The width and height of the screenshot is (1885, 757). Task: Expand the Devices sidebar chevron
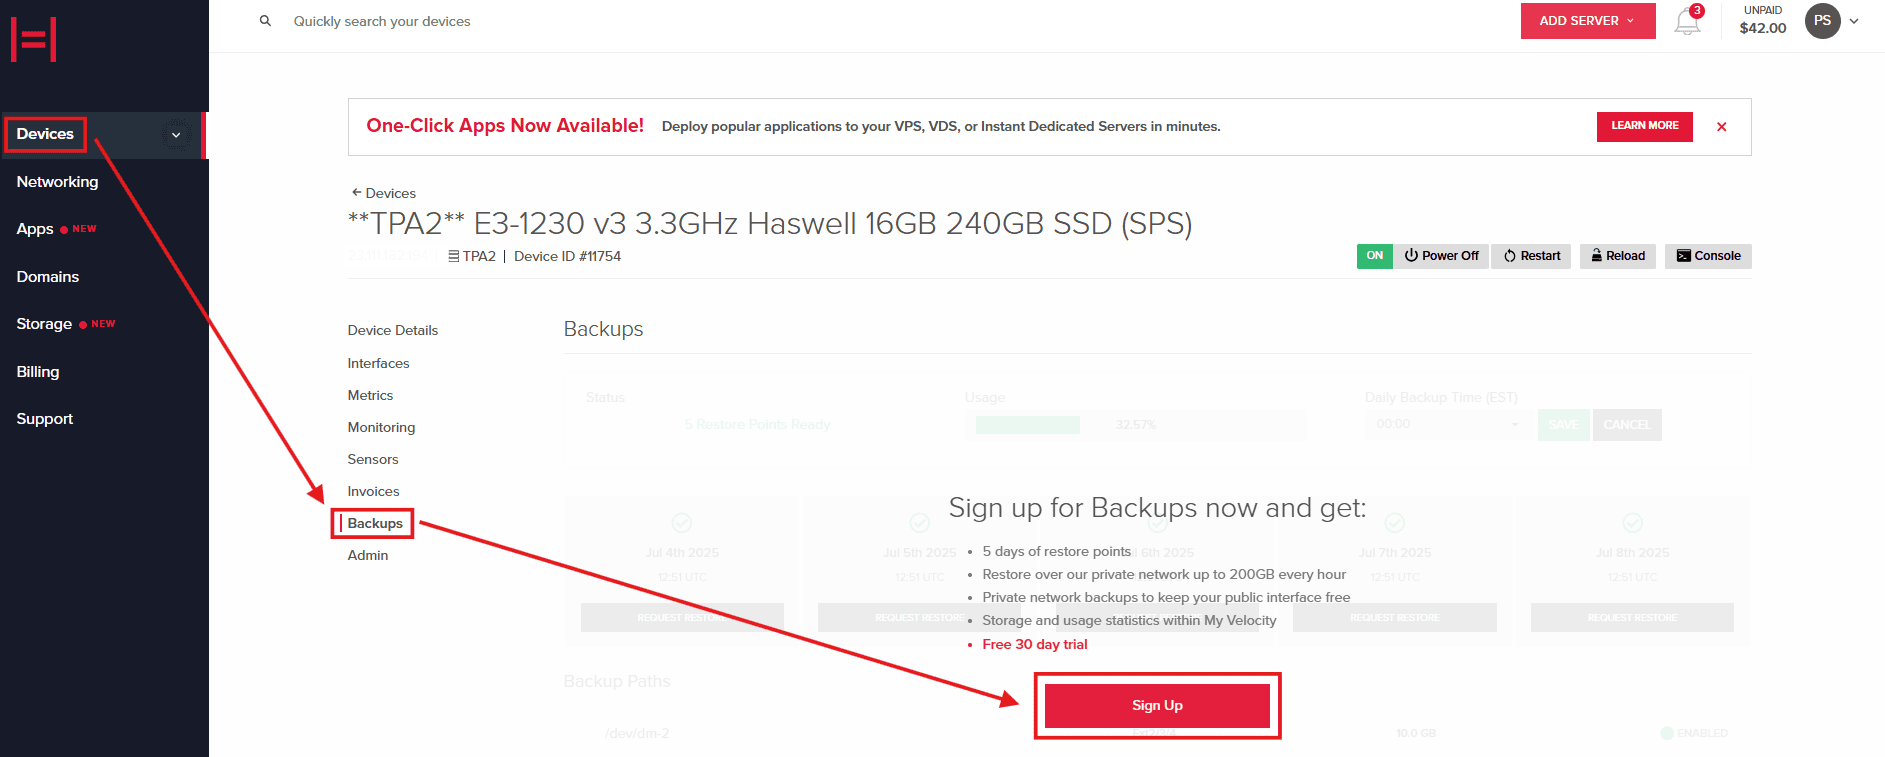176,135
